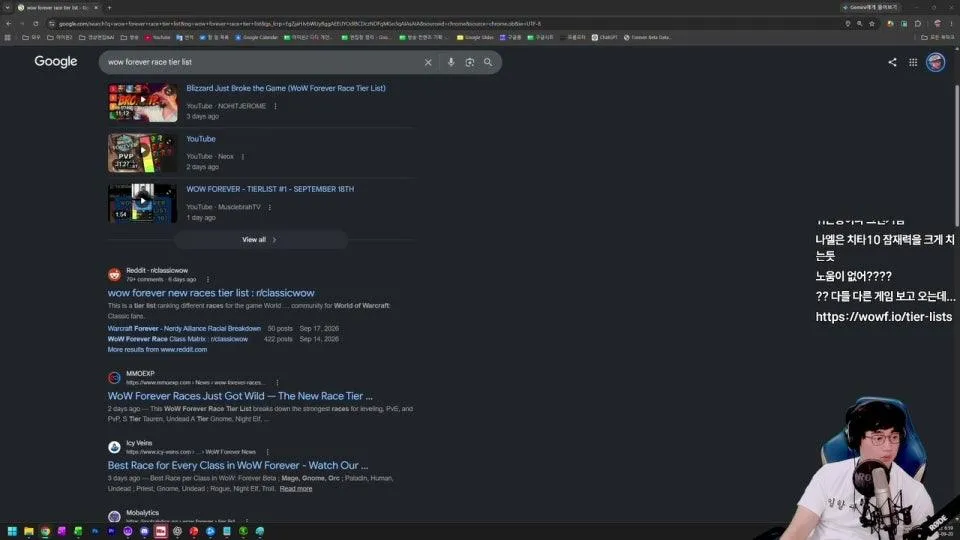This screenshot has height=540, width=960.
Task: Start voice search with the microphone icon
Action: point(451,62)
